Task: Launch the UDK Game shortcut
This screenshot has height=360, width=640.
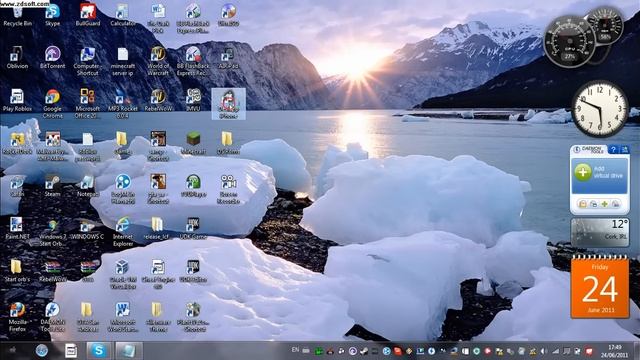Action: coord(193,228)
